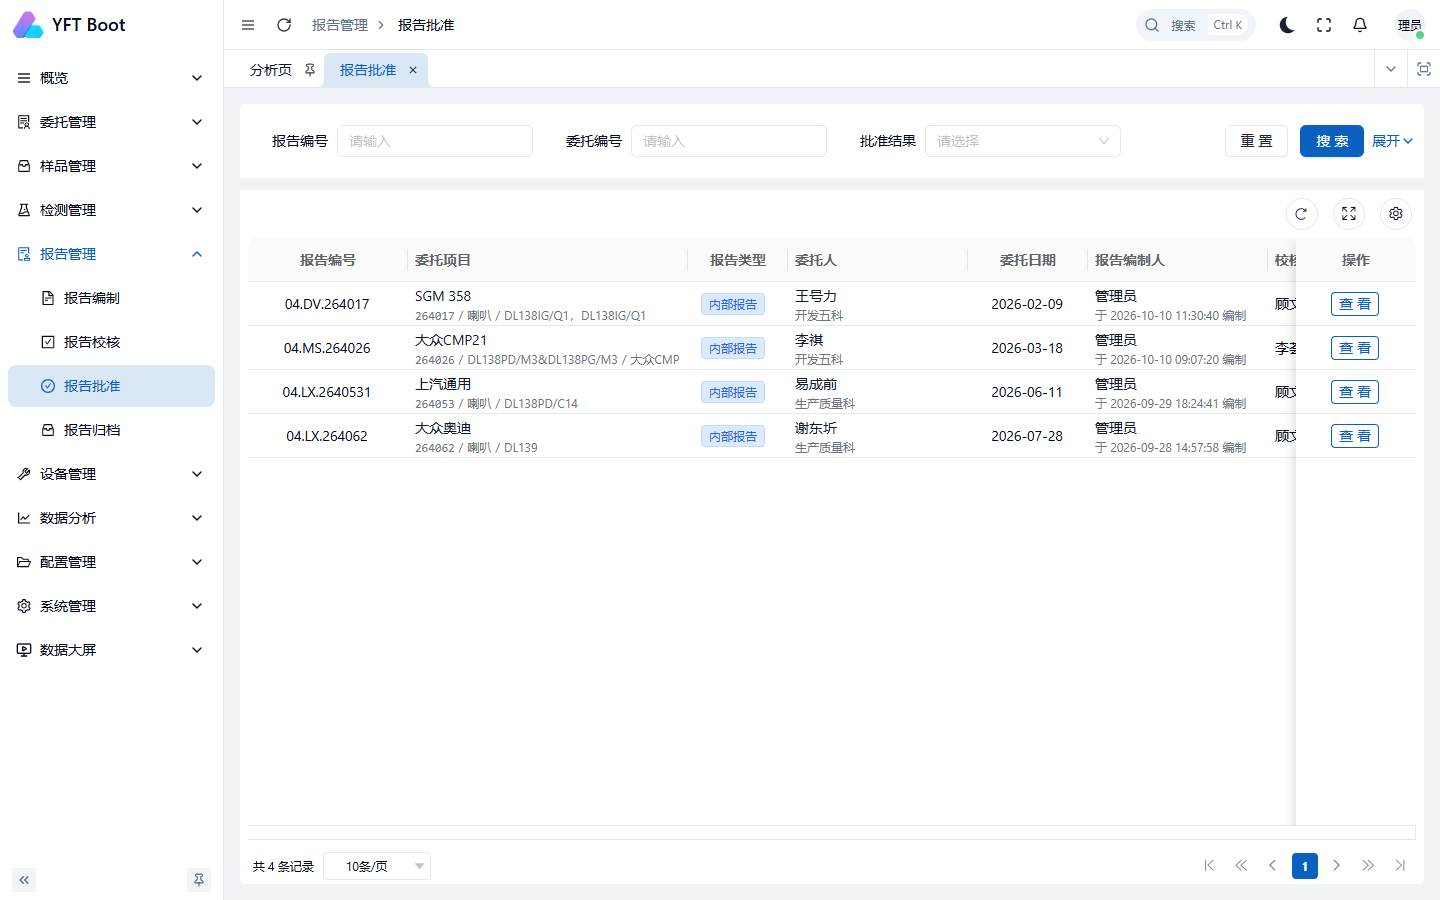Screen dimensions: 1440x900
Task: Click the 重置 button
Action: (x=1256, y=141)
